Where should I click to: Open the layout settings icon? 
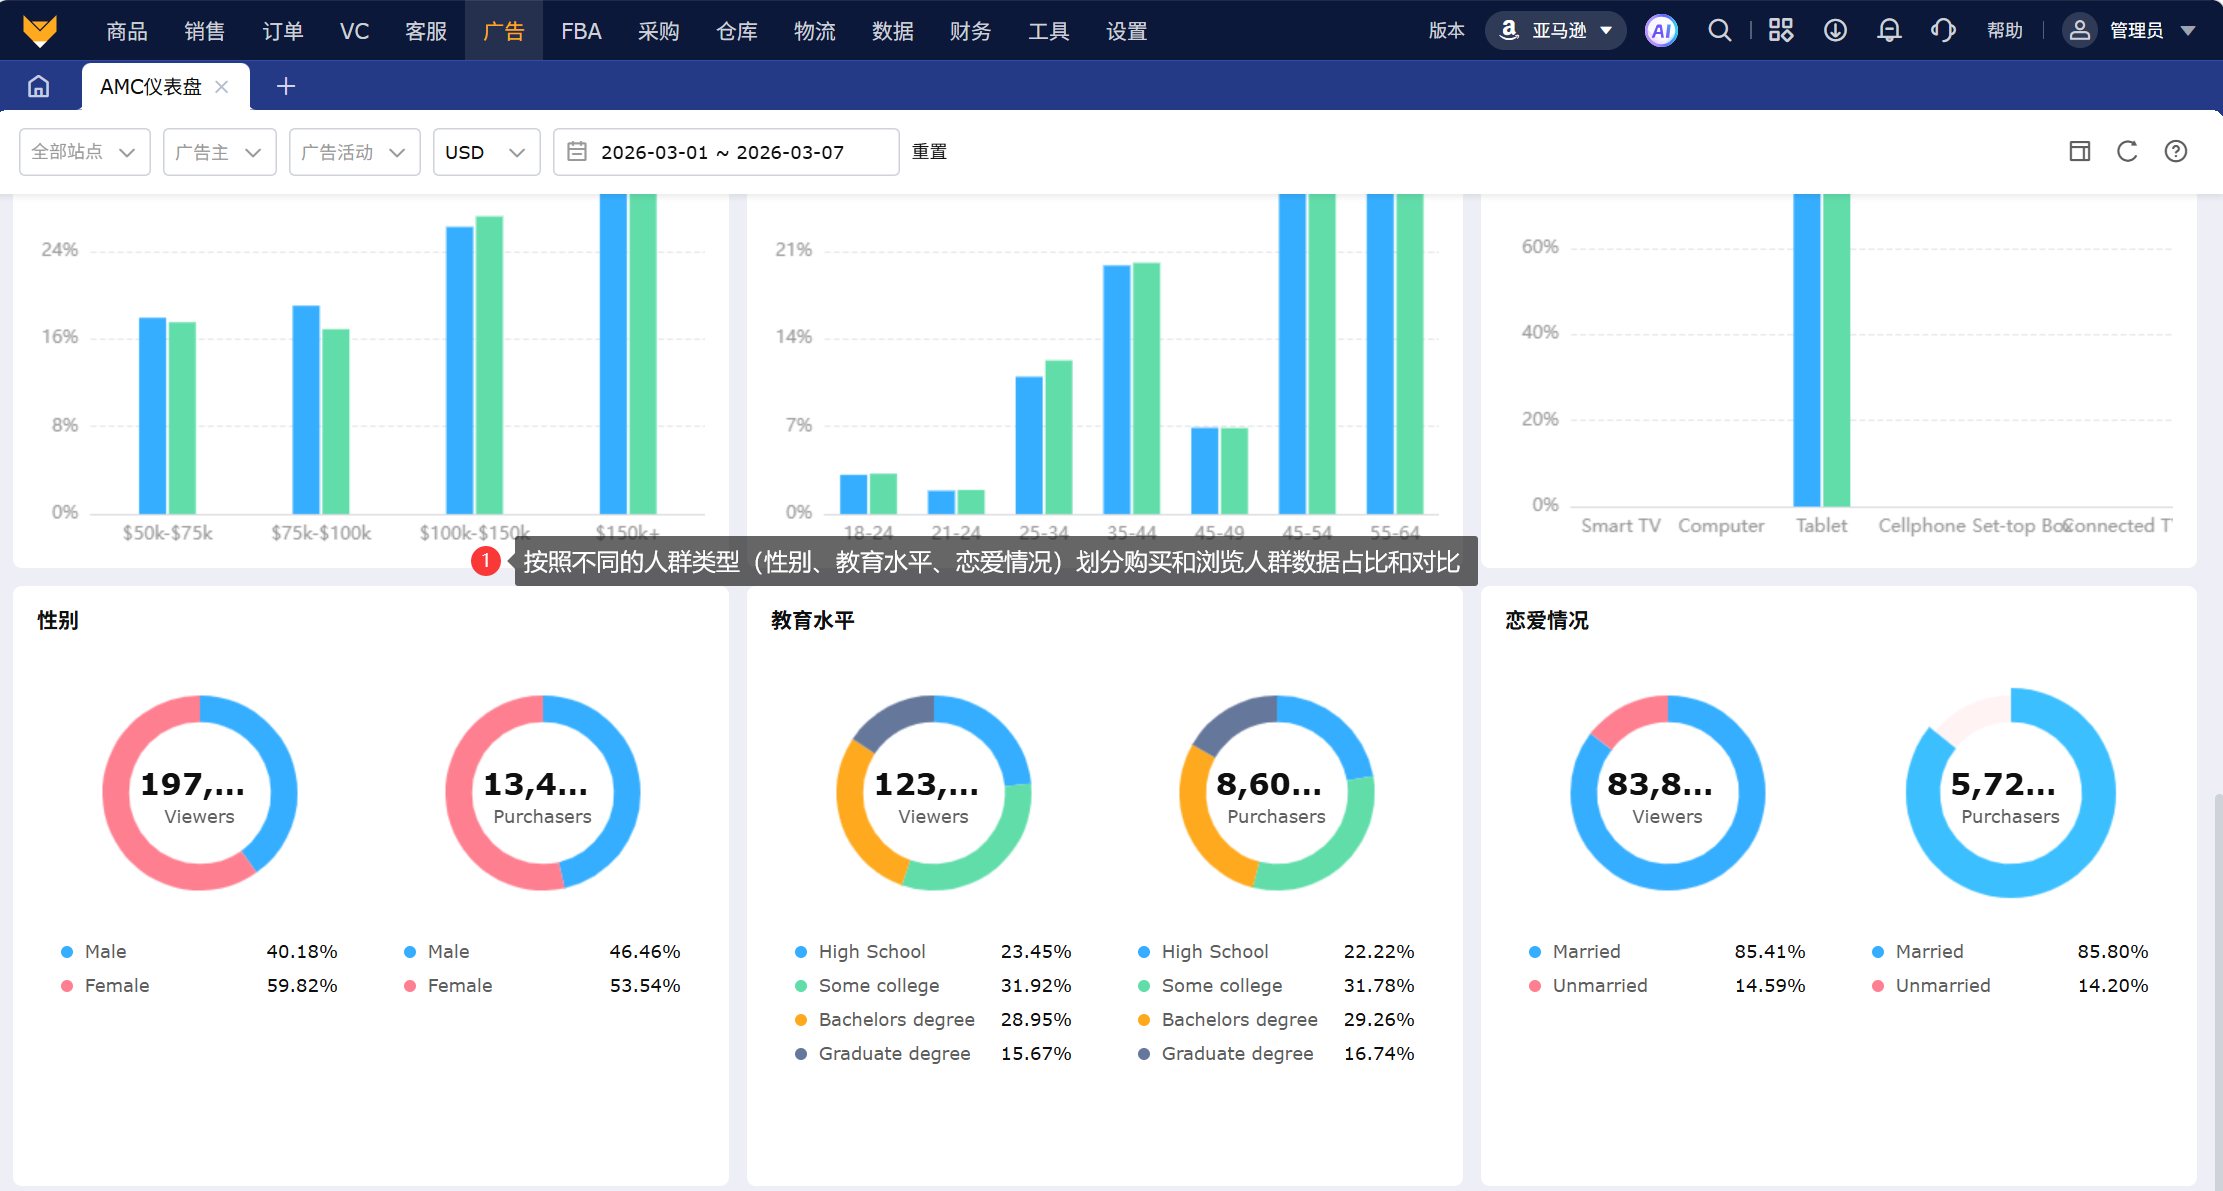(2080, 152)
